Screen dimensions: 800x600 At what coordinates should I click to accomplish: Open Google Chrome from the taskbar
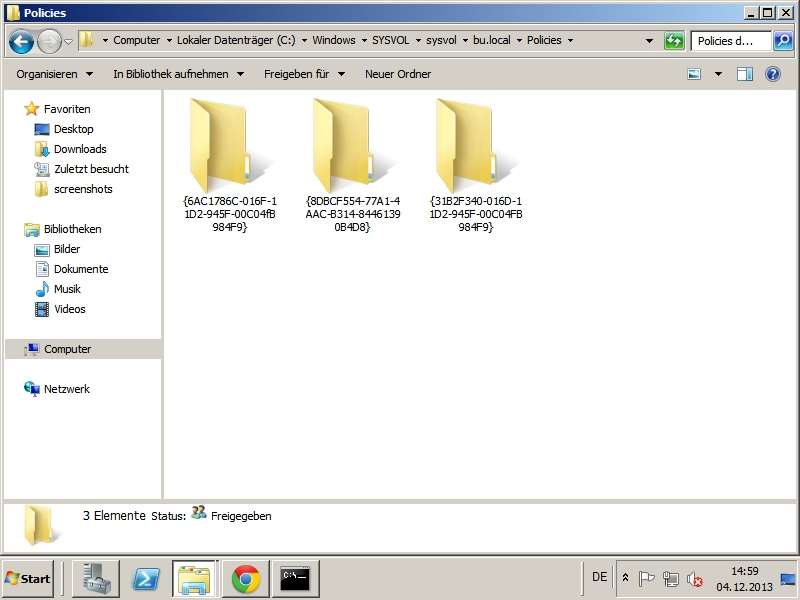(x=245, y=579)
